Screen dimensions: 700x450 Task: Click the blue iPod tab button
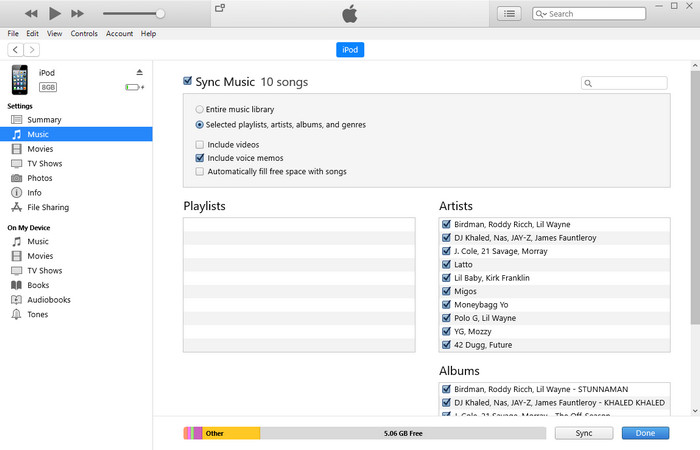350,50
